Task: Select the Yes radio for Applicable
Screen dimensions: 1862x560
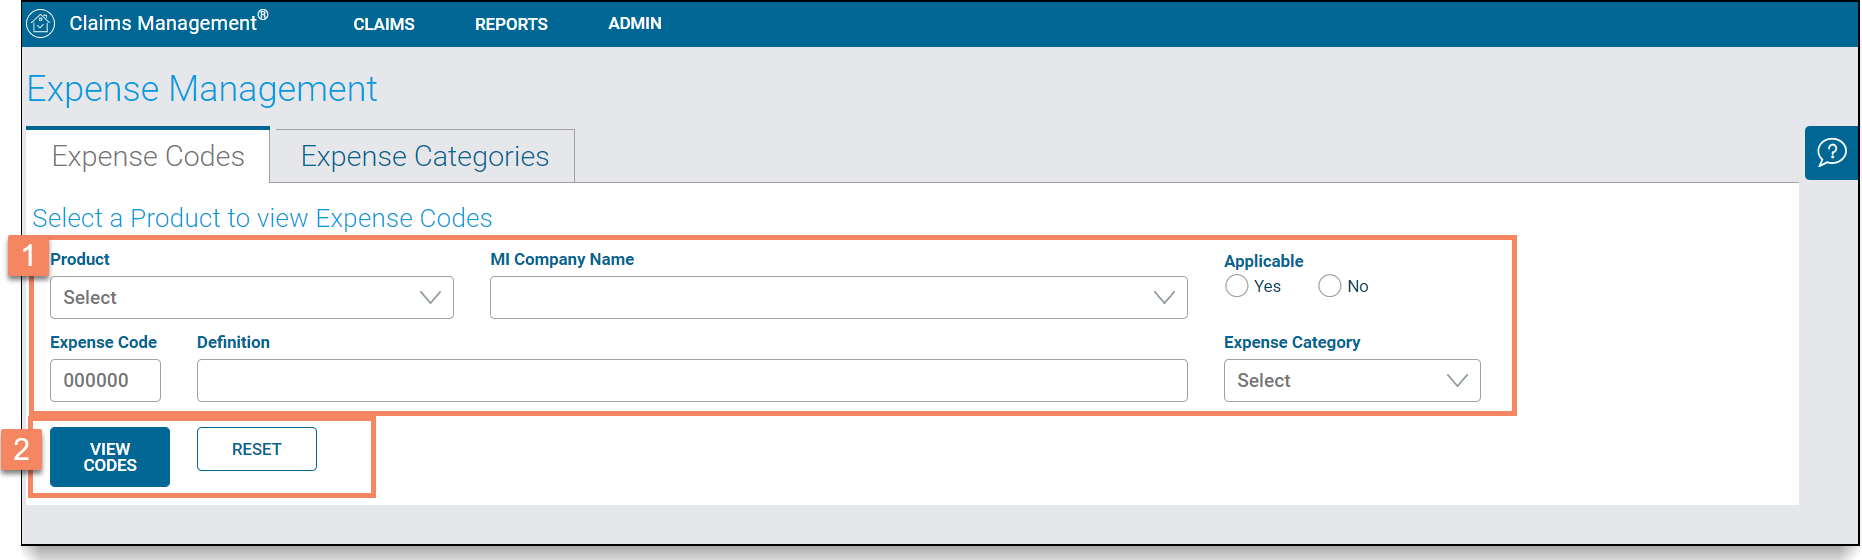Action: 1237,286
